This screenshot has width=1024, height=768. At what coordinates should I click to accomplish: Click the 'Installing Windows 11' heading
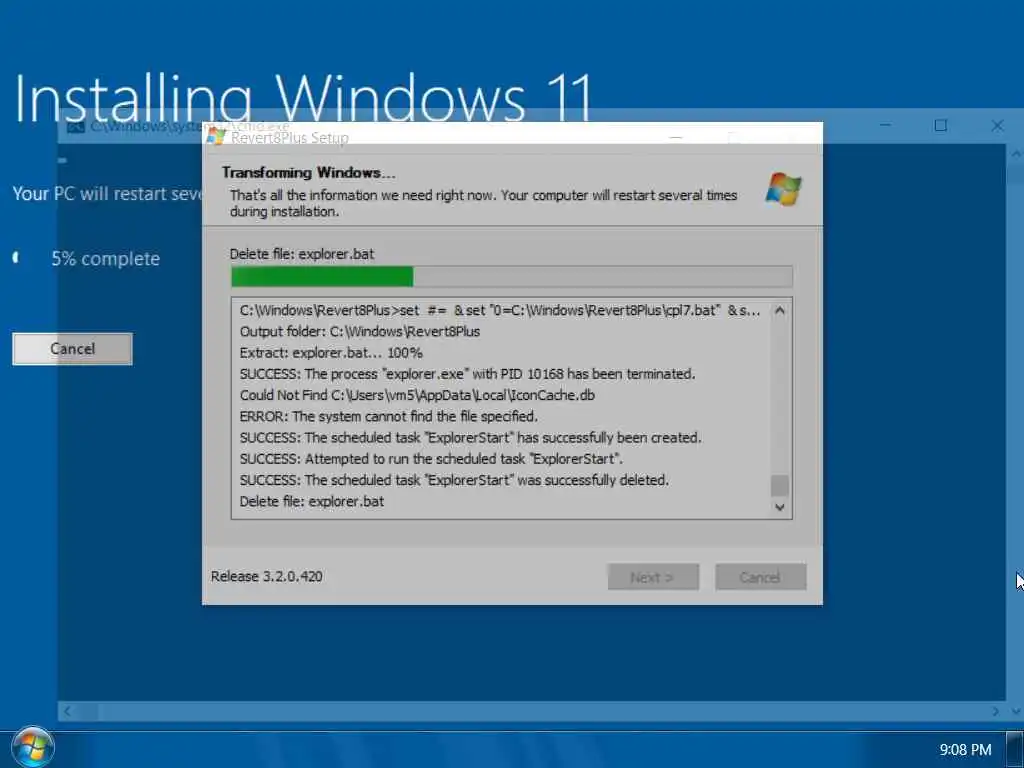coord(302,98)
